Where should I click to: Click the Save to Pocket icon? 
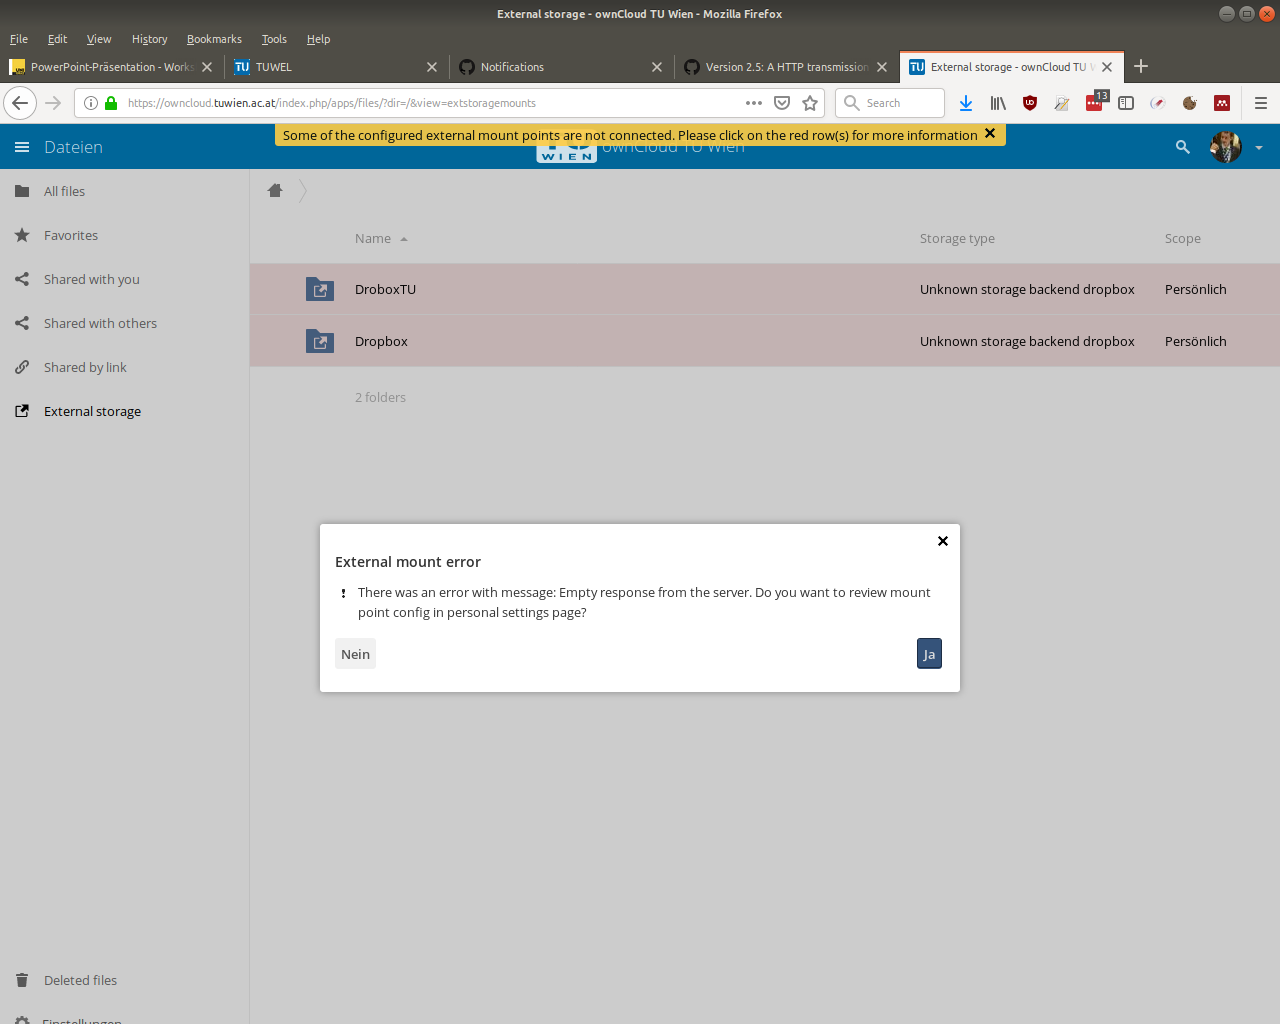pos(782,103)
